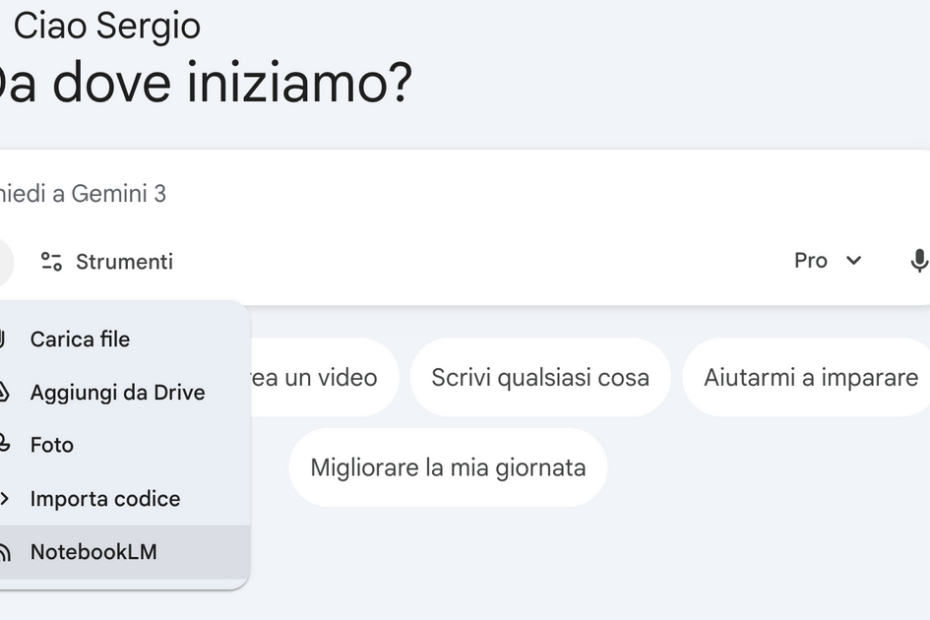This screenshot has height=620, width=930.
Task: Click the microphone voice input icon
Action: tap(918, 261)
